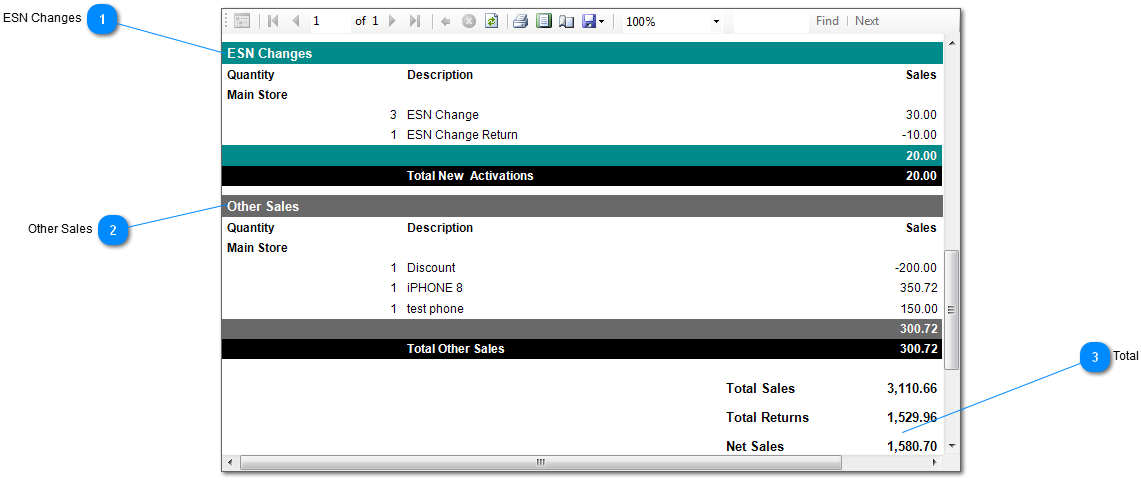Click horizontal scrollbar right arrow
1142x485 pixels.
[935, 462]
